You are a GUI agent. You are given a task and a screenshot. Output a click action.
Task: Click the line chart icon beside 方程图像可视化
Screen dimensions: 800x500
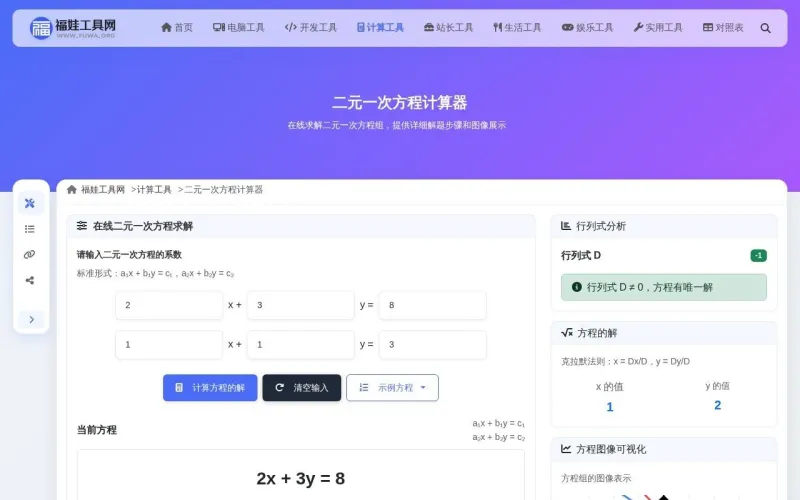pyautogui.click(x=566, y=449)
